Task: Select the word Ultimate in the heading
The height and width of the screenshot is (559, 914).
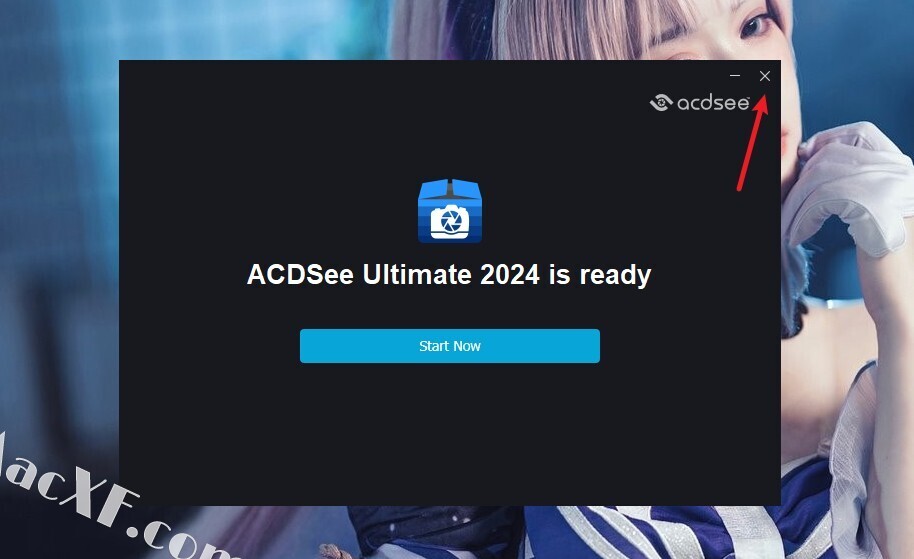Action: (x=417, y=275)
